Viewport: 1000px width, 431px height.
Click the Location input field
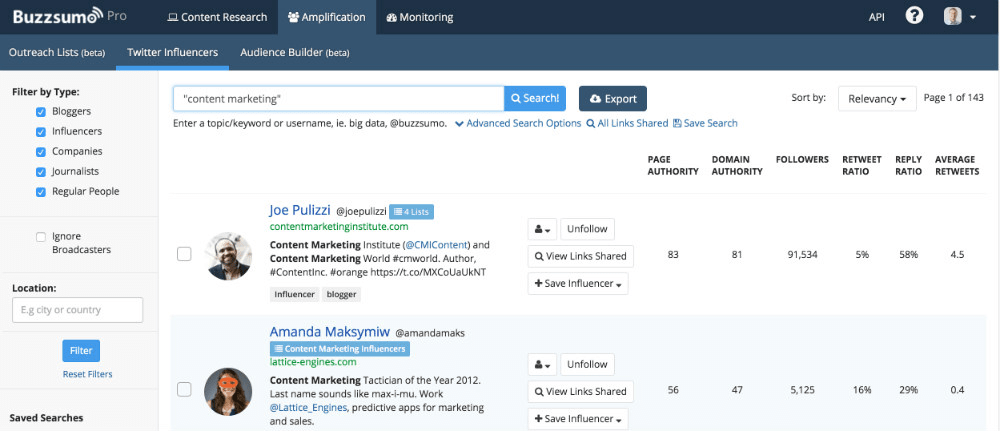click(78, 310)
